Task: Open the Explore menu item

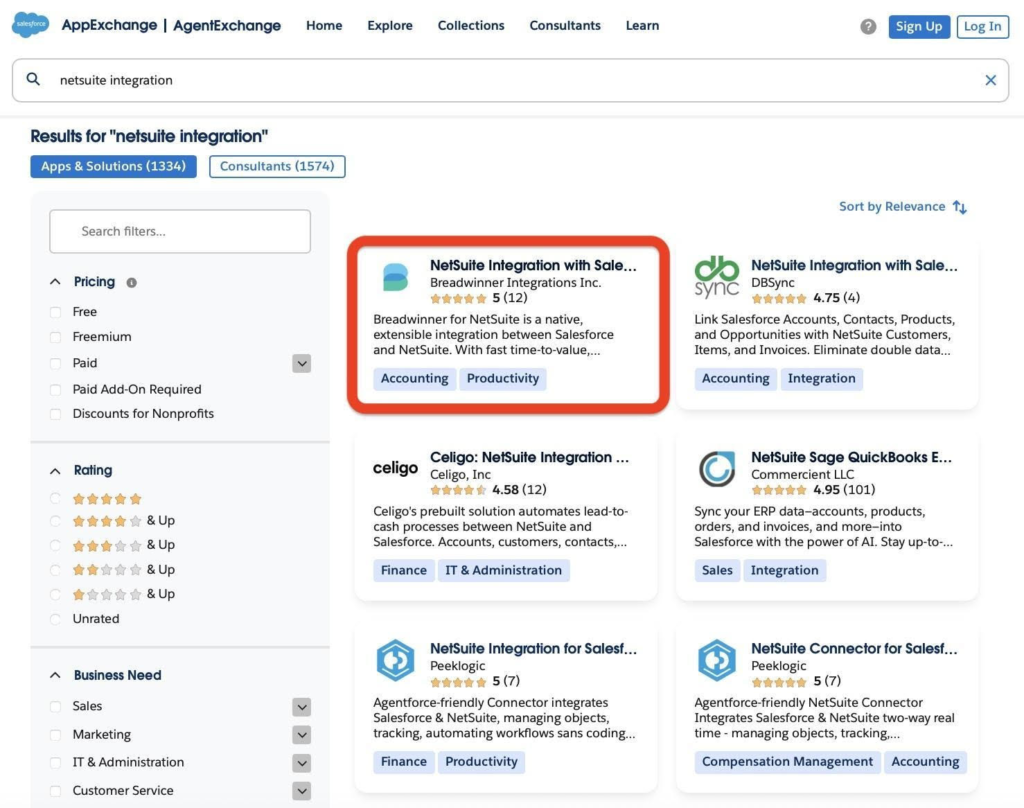Action: tap(389, 25)
